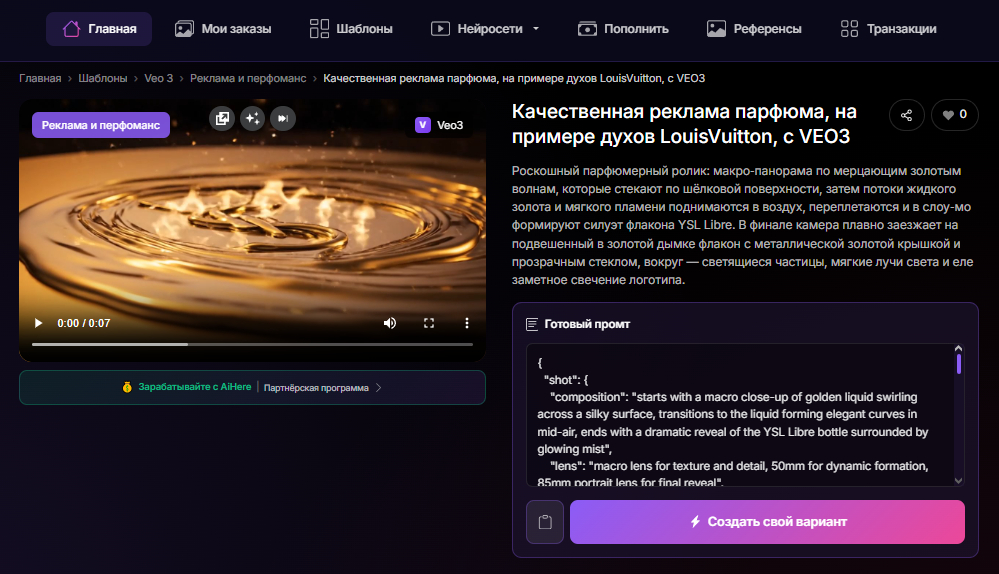Go to Мои заказы page
This screenshot has height=574, width=999.
(x=223, y=29)
